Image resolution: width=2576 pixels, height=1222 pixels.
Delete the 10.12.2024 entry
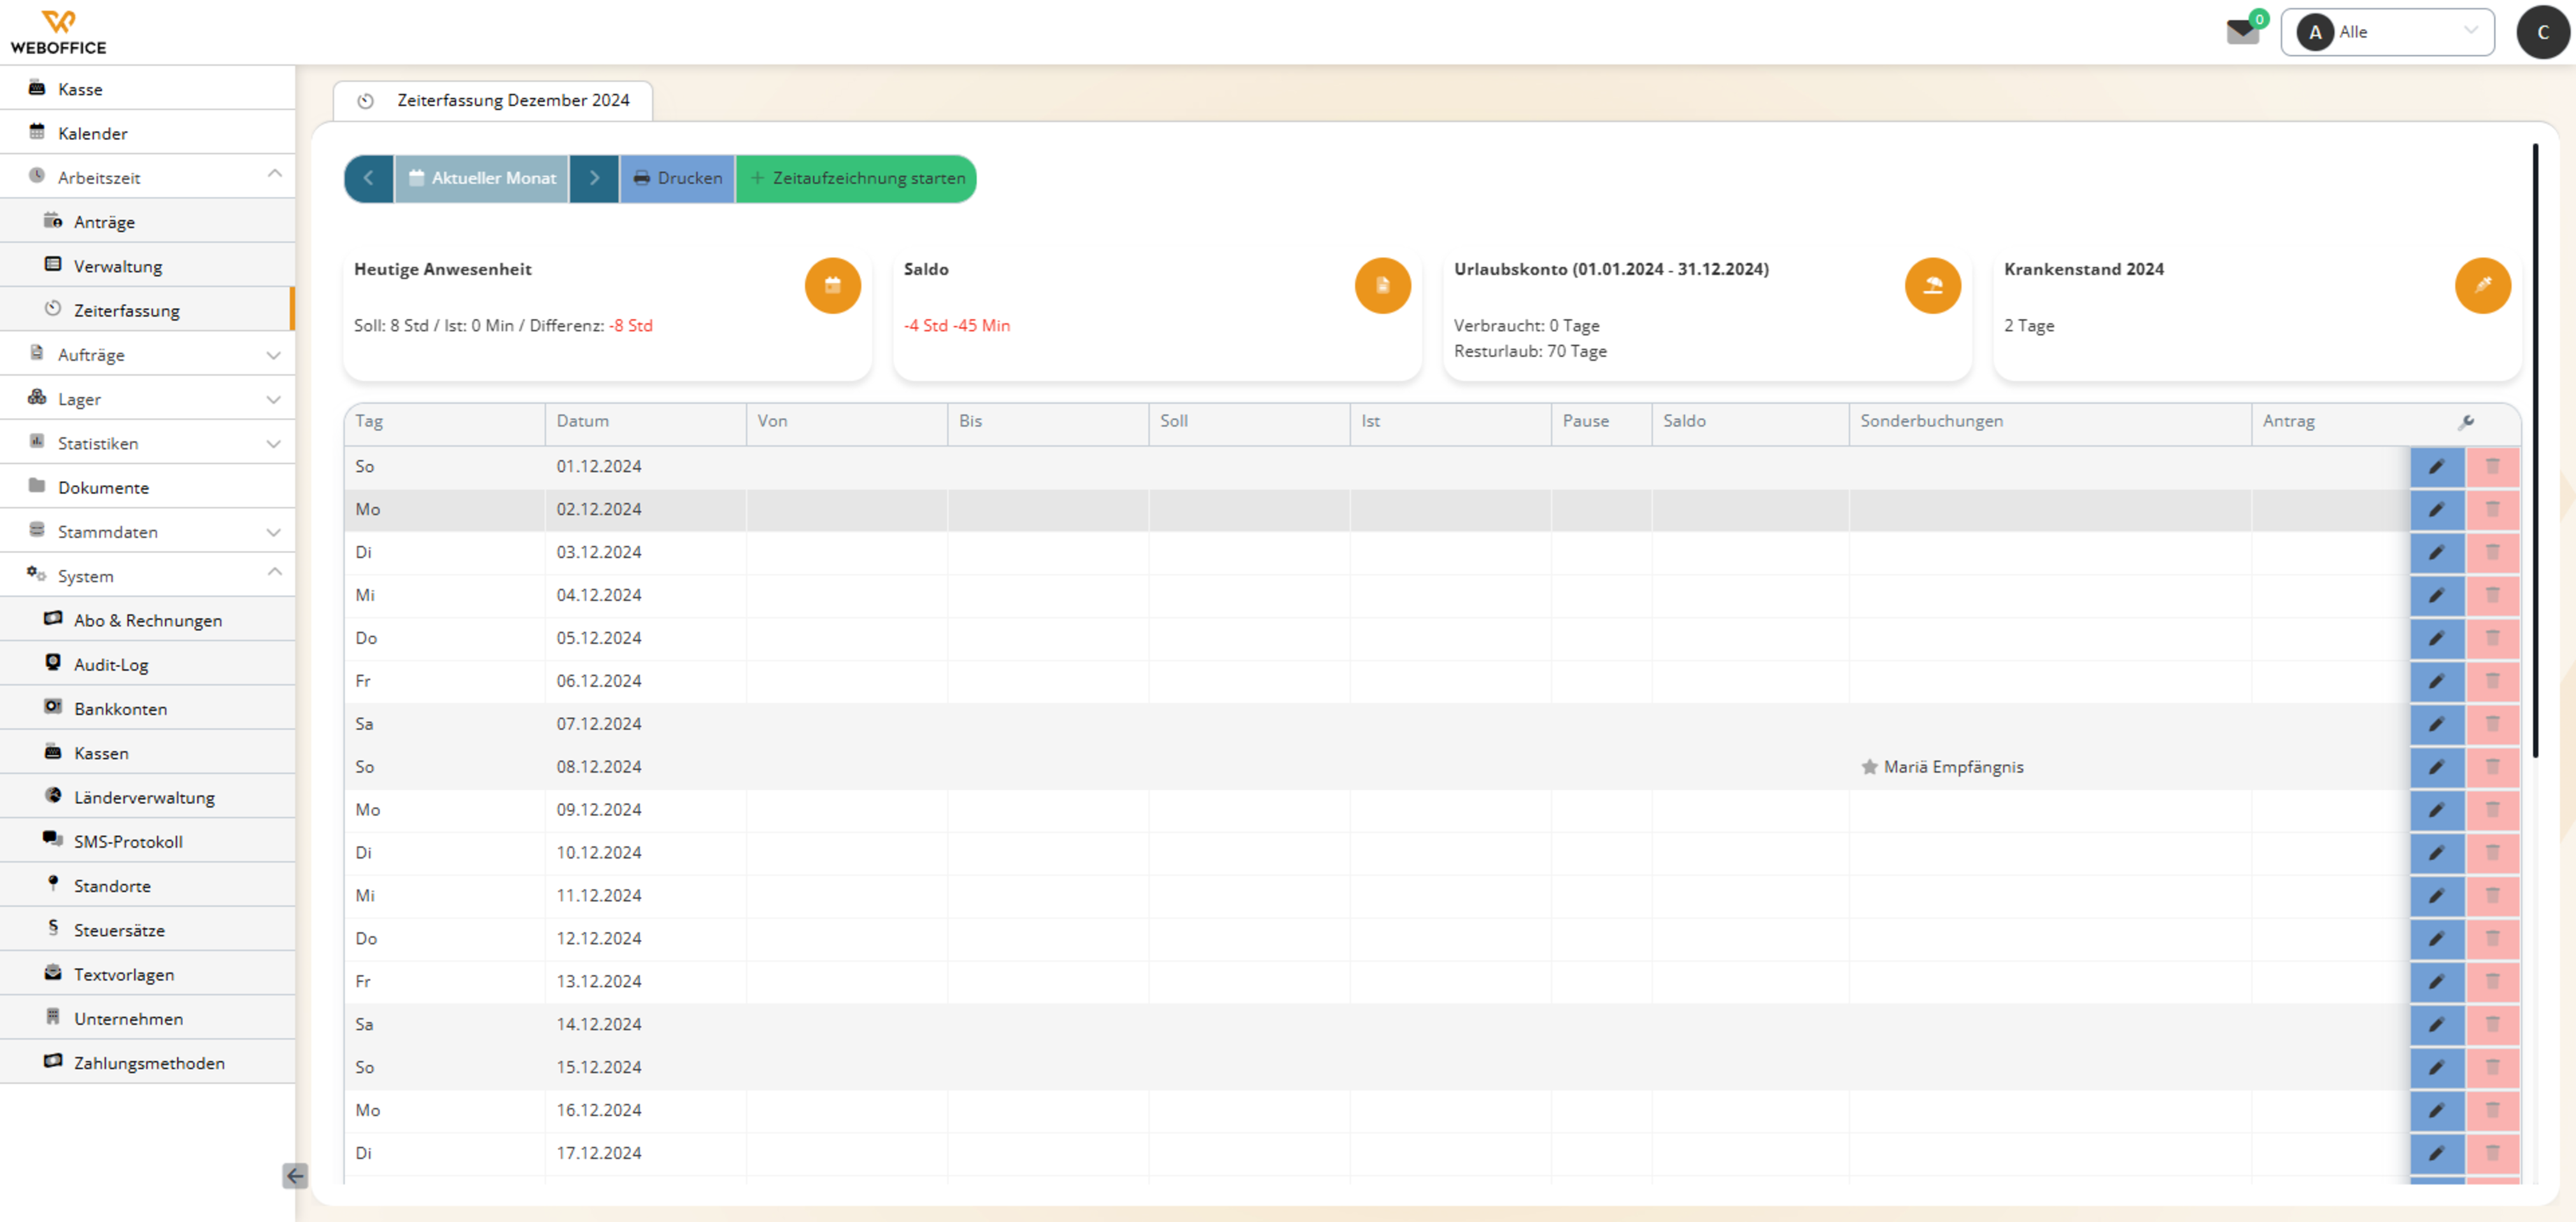click(x=2493, y=853)
